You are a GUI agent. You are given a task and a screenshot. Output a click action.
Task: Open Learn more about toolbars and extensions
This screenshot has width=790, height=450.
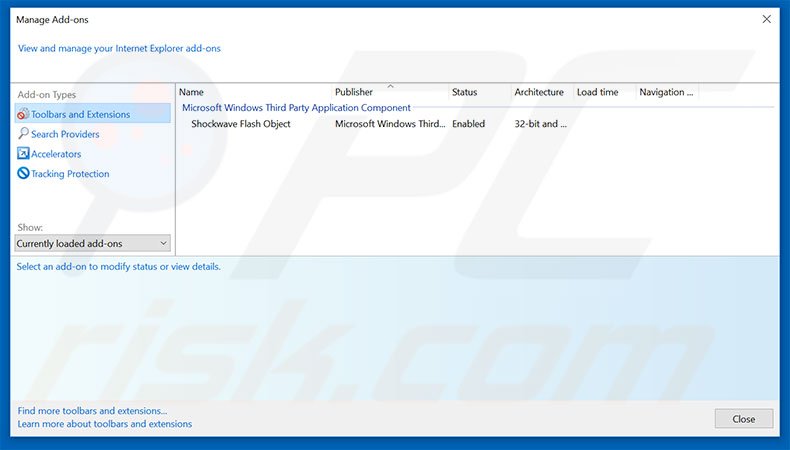point(105,424)
